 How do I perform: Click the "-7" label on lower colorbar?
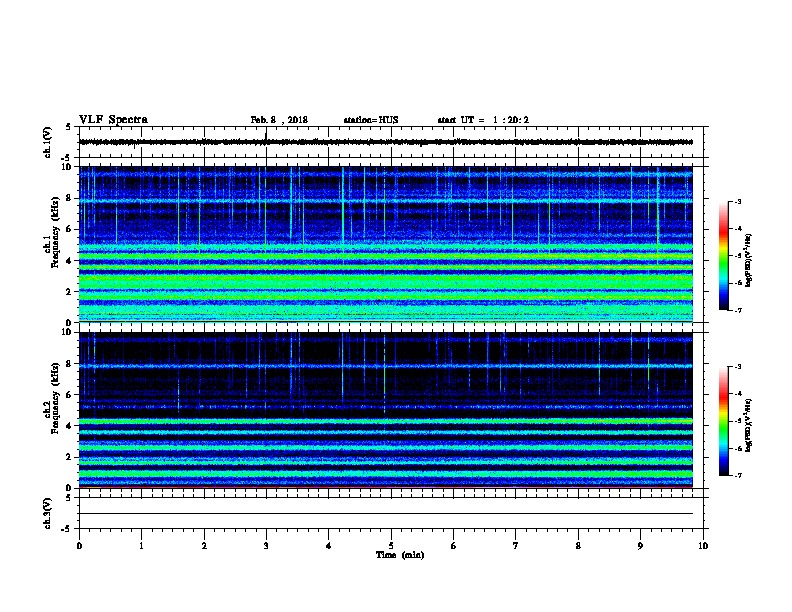point(737,475)
